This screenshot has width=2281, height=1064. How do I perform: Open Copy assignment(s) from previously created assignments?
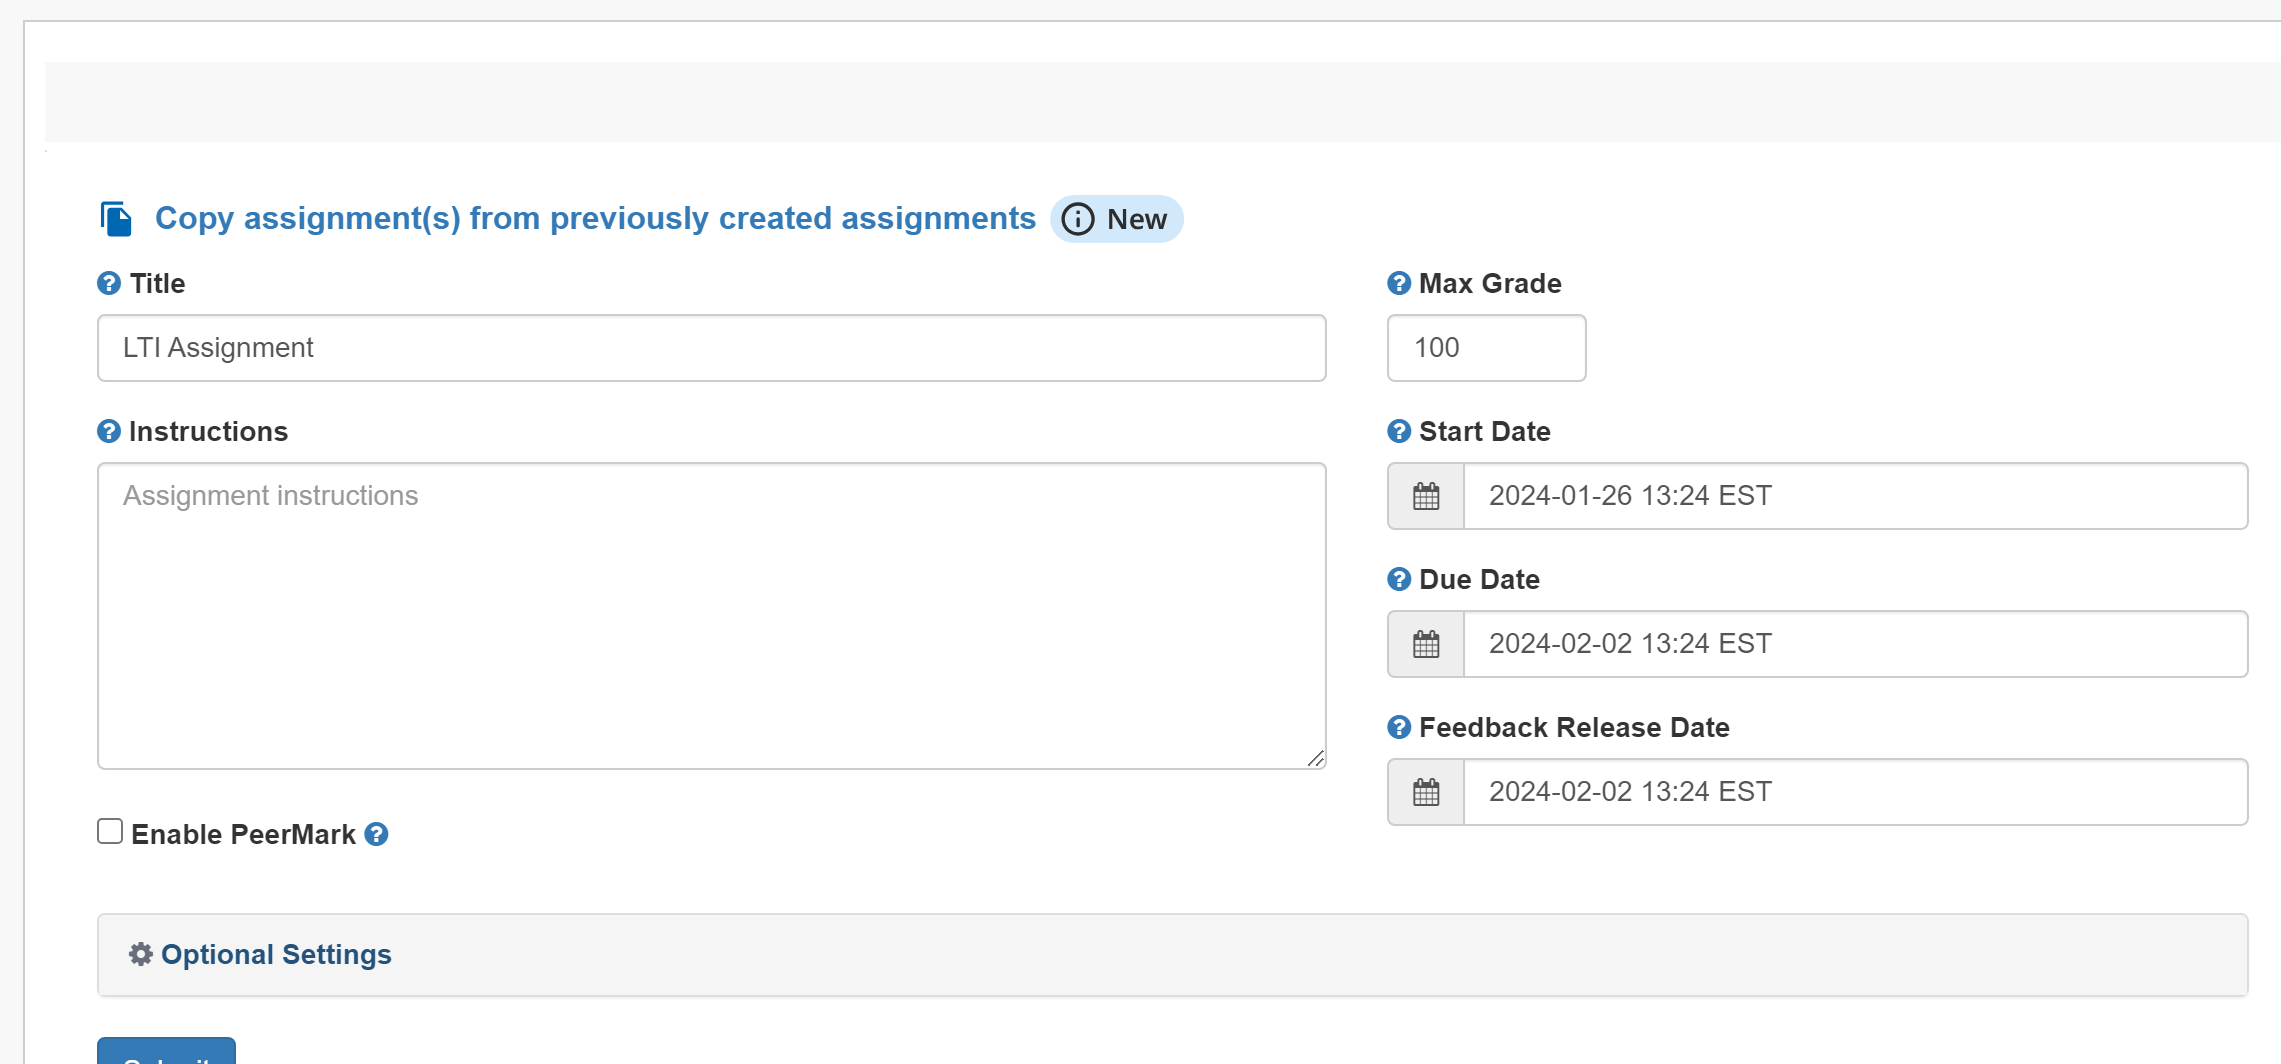(595, 218)
